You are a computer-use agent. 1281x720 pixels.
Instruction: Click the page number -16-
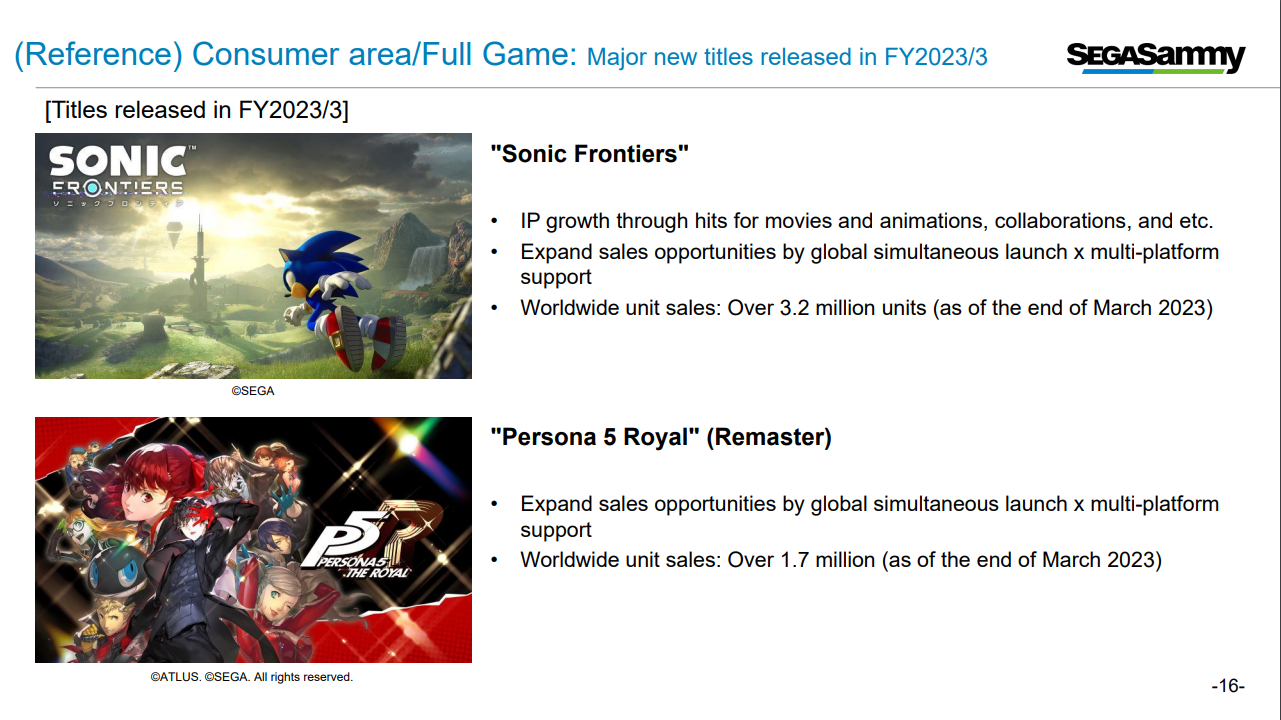pyautogui.click(x=1228, y=686)
